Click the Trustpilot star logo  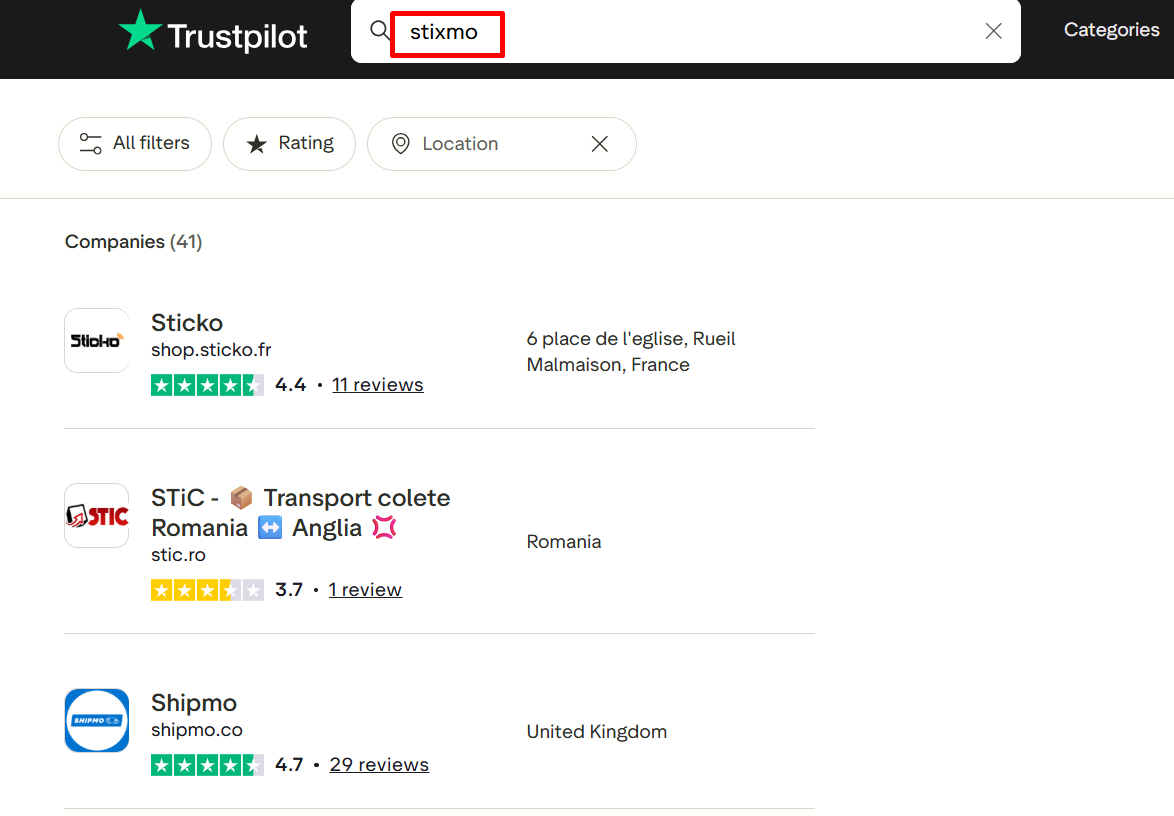pyautogui.click(x=140, y=31)
